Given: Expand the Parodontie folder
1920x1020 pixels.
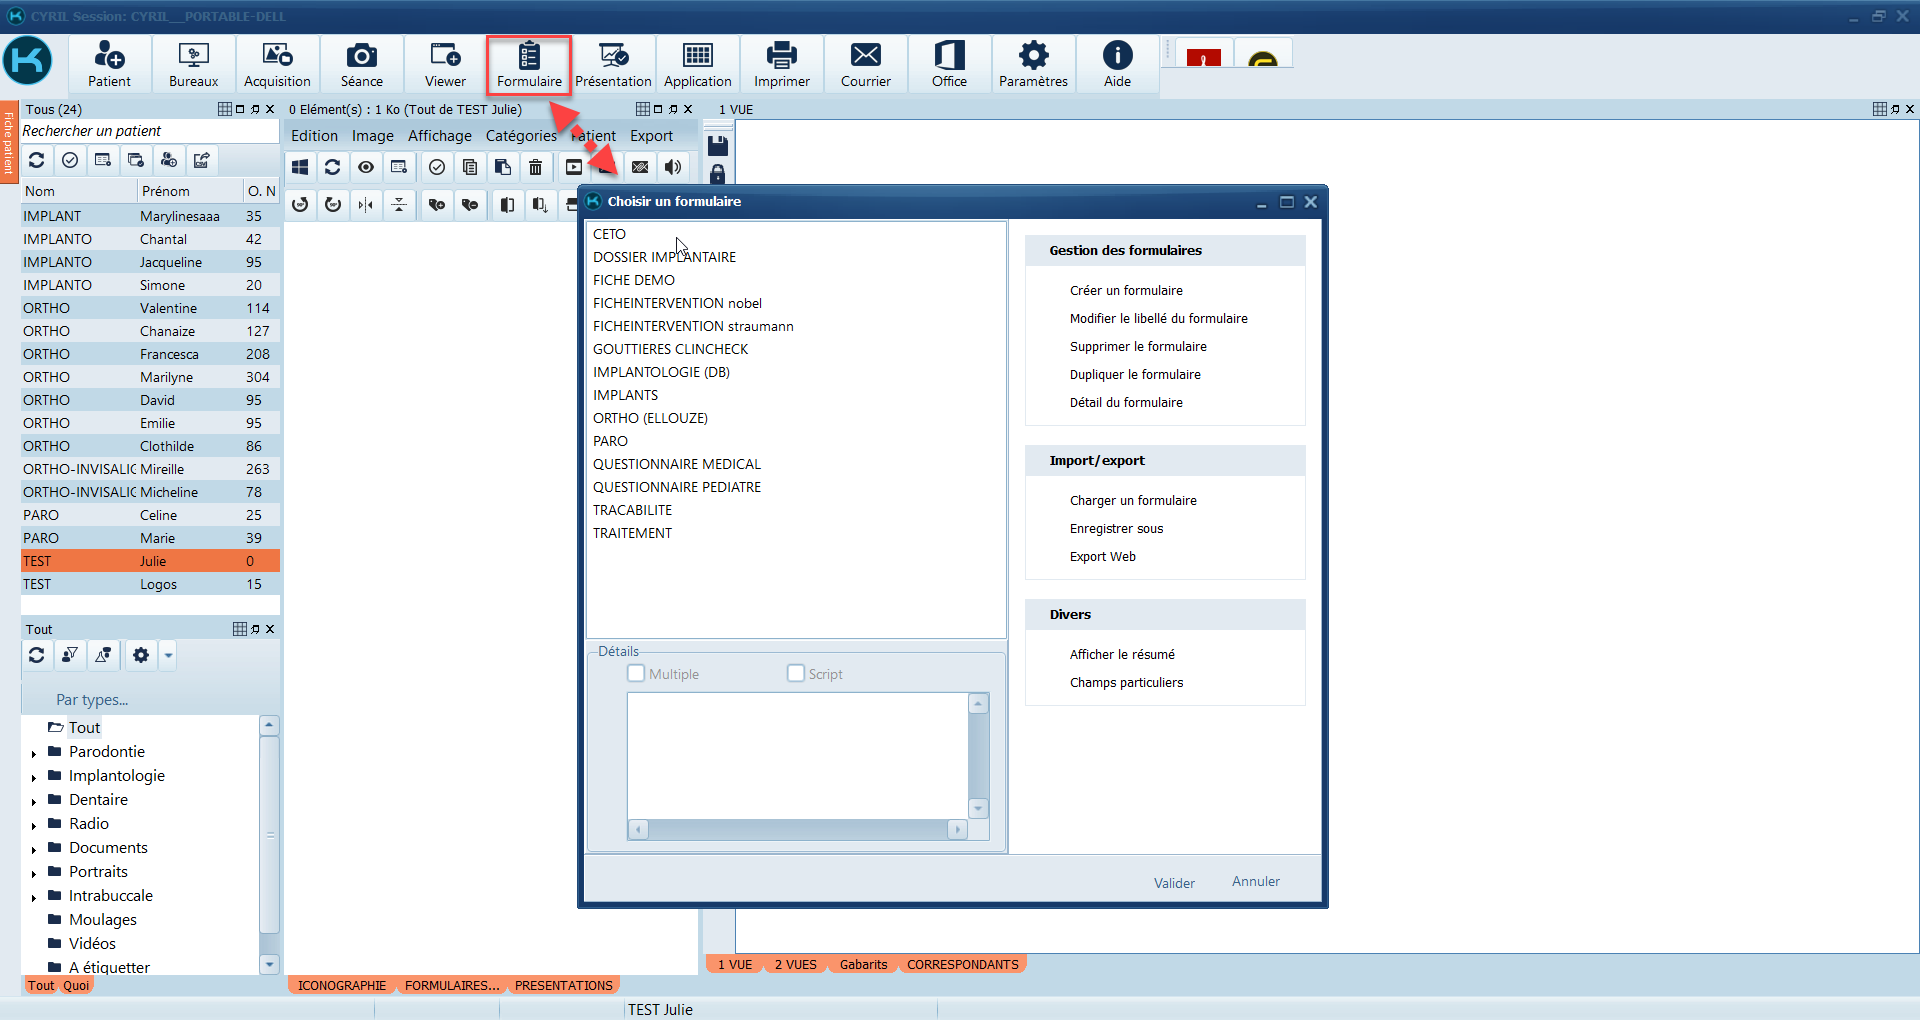Looking at the screenshot, I should [34, 753].
